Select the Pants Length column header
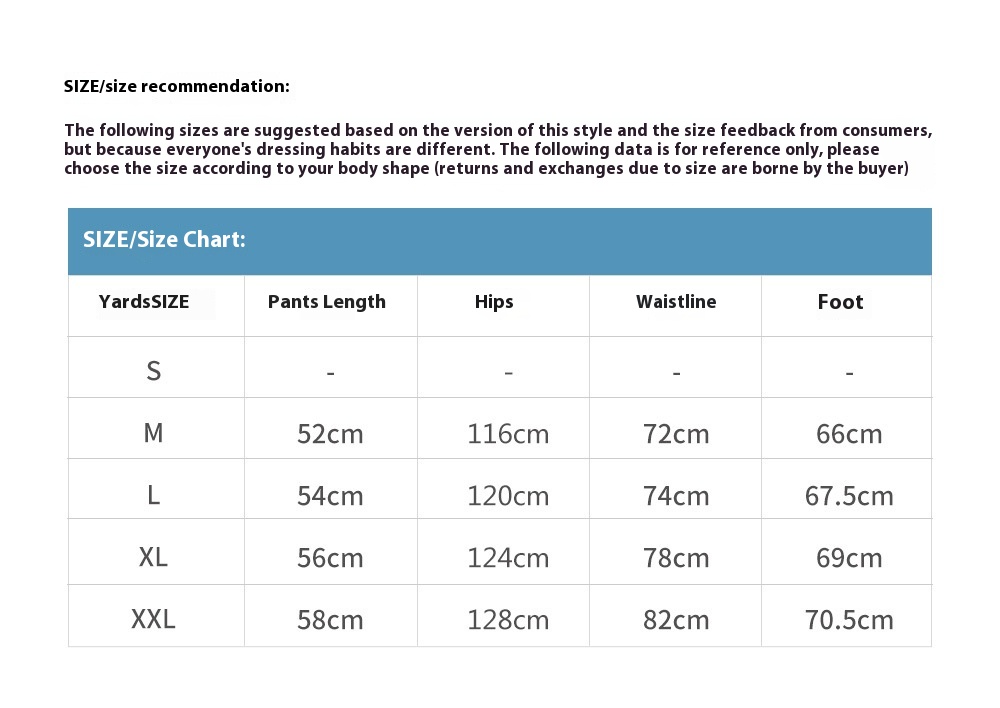This screenshot has height=708, width=1000. (327, 302)
